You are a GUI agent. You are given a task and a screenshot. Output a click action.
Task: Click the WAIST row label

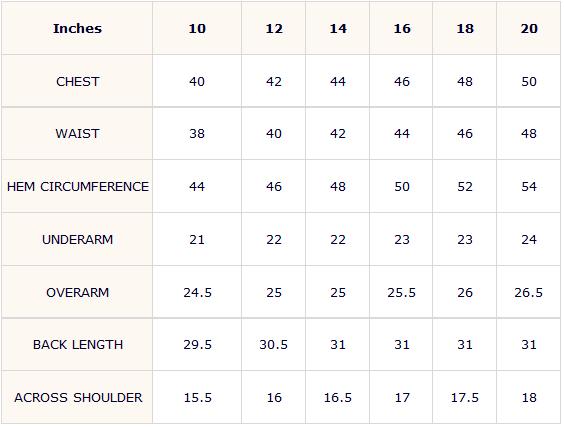[x=77, y=134]
